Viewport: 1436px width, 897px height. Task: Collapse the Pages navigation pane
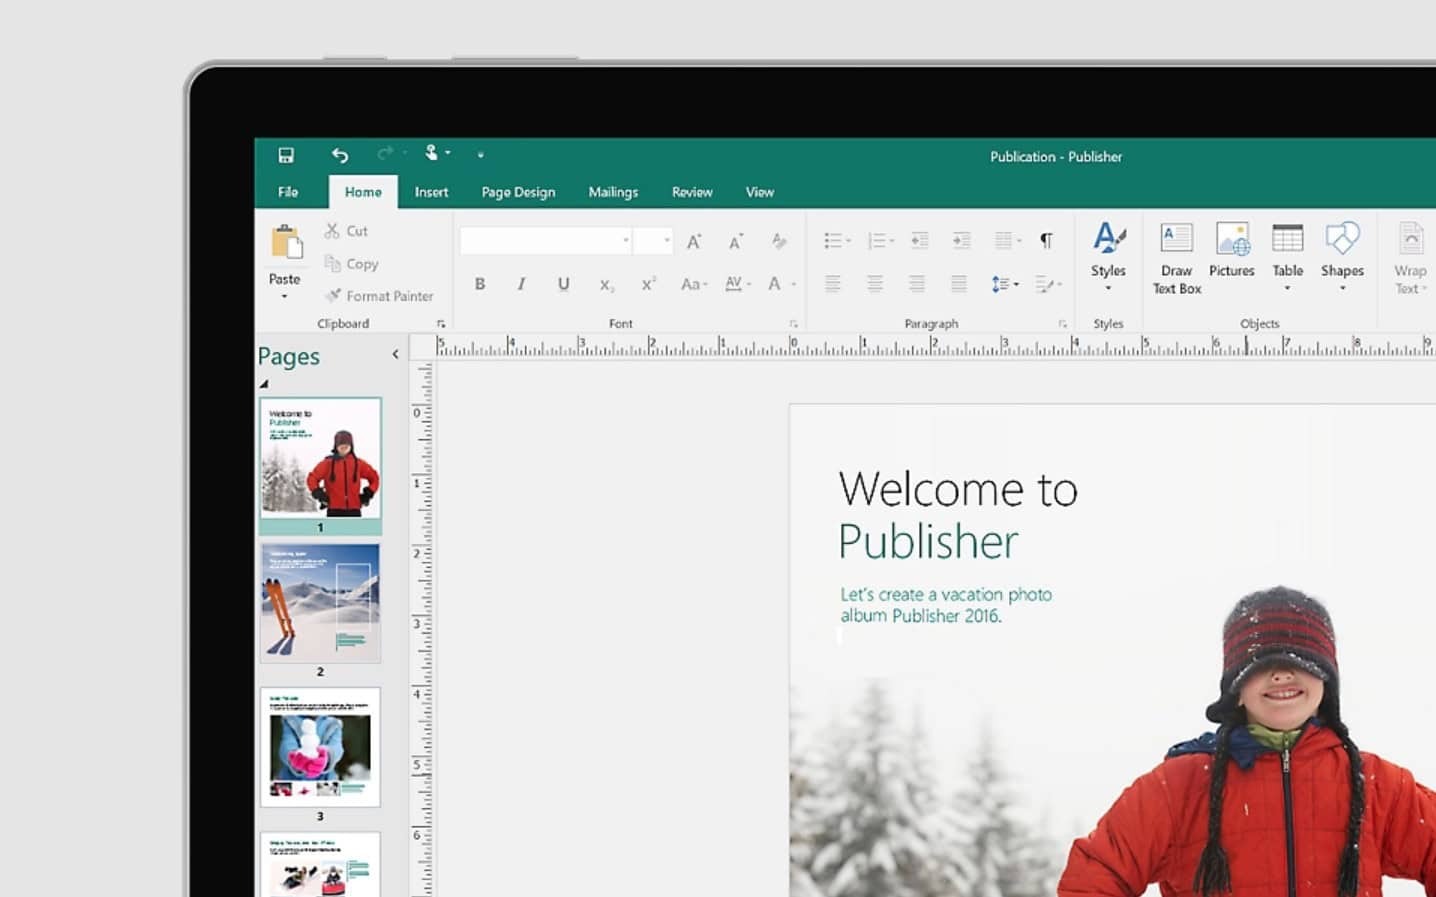pos(395,354)
